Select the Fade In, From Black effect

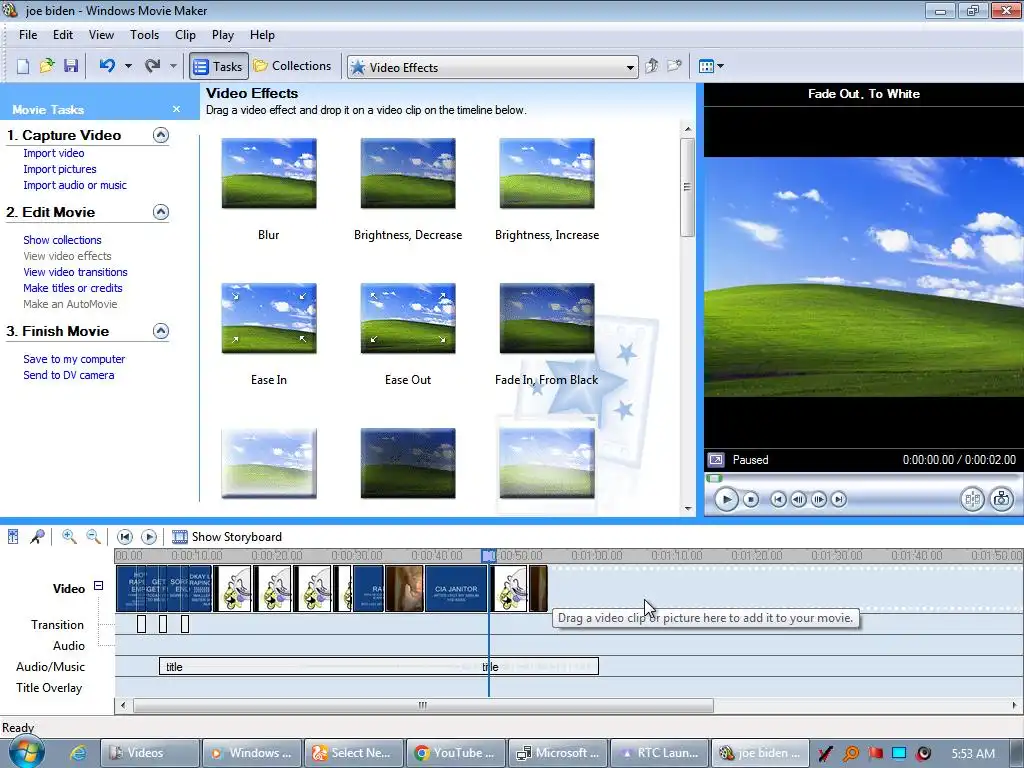(547, 319)
